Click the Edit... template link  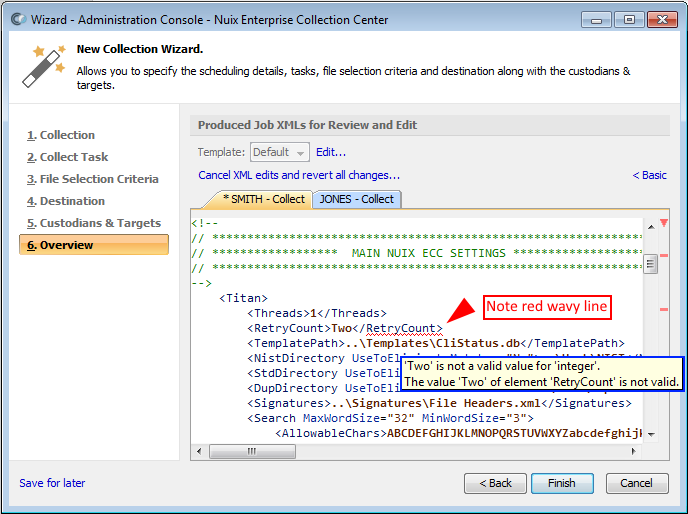[331, 152]
